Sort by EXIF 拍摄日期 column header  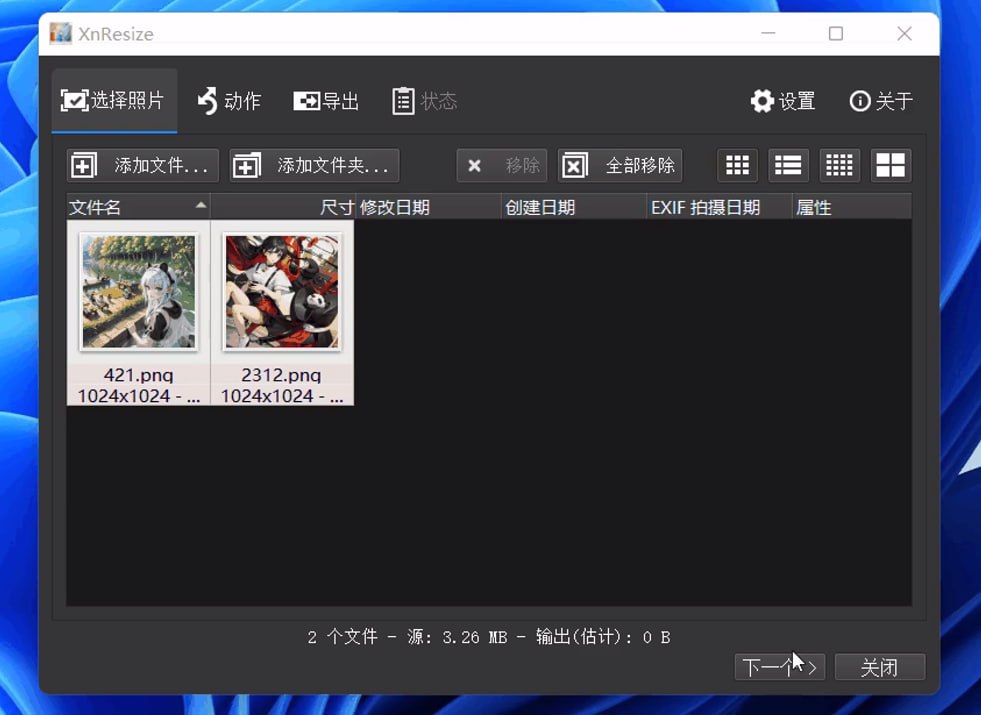click(x=719, y=207)
